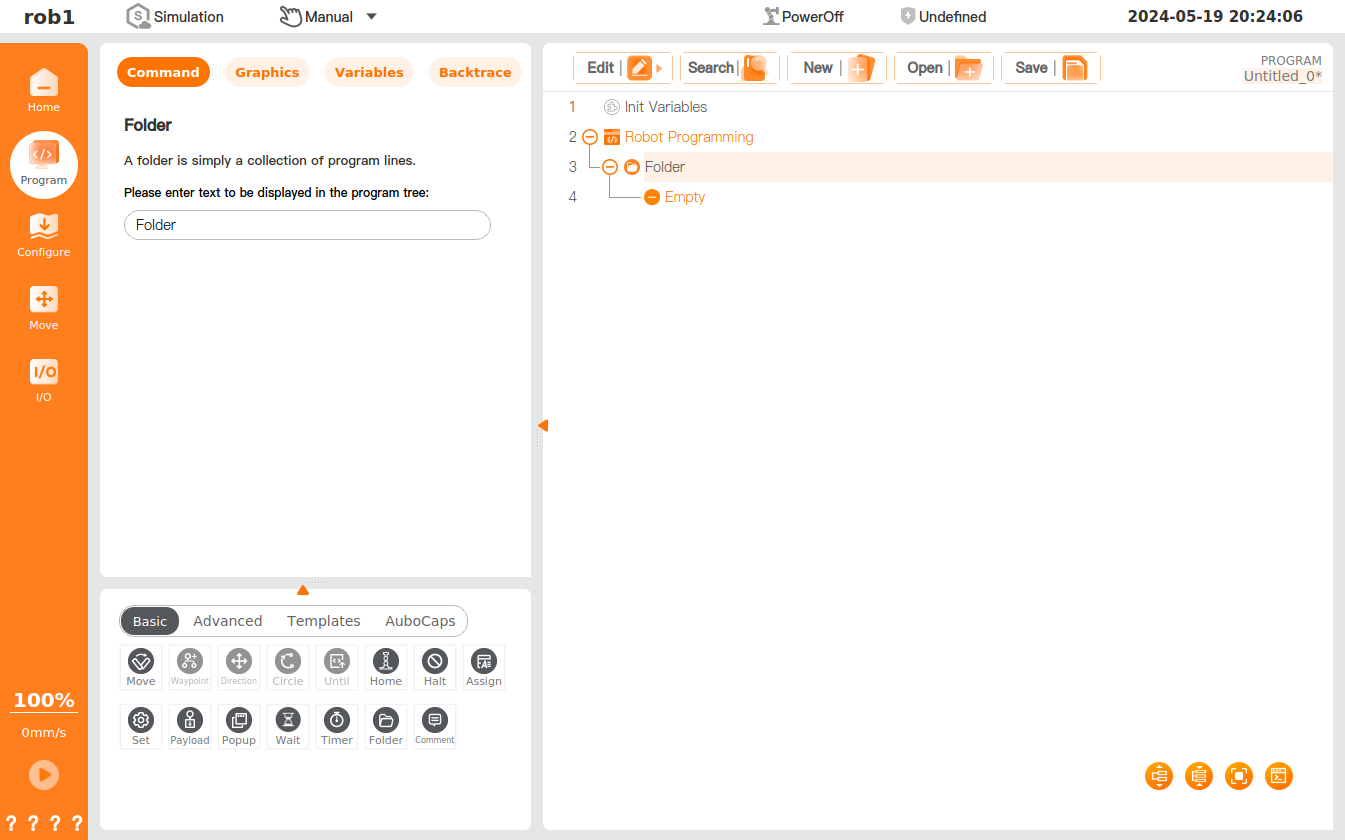
Task: Add an Assign command
Action: point(484,666)
